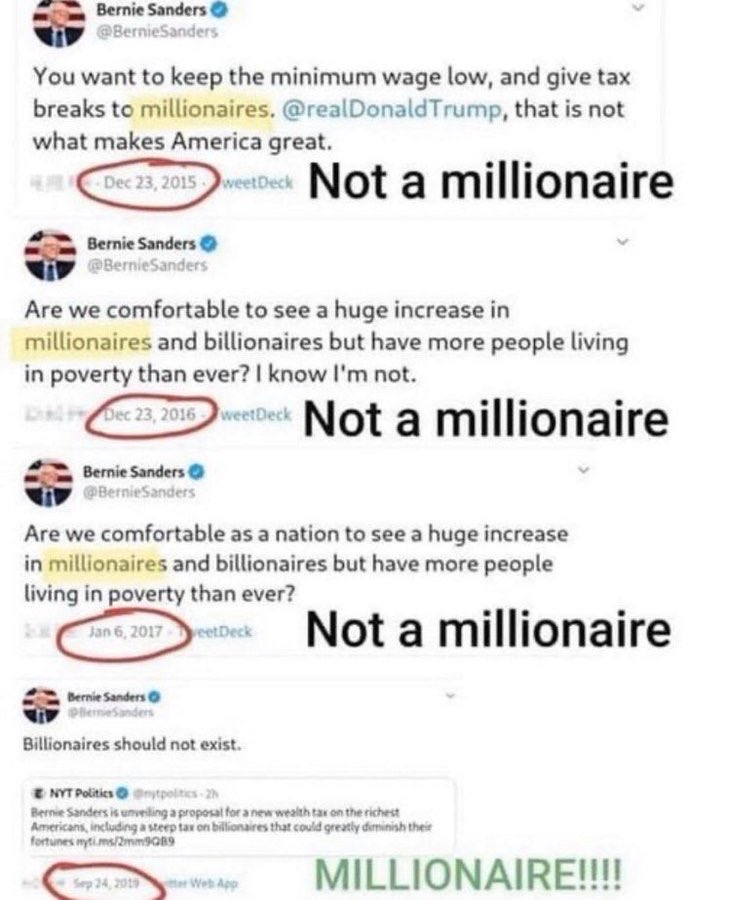Open the Jan 6, 2017 timestamp
This screenshot has height=900, width=730.
(x=126, y=631)
